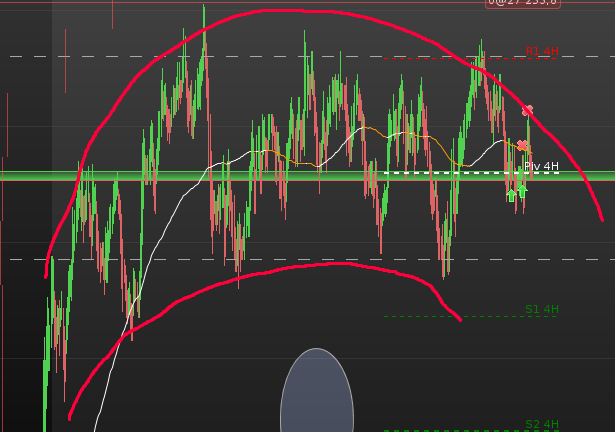Image resolution: width=615 pixels, height=432 pixels.
Task: Click the R1 4H resistance label
Action: 542,51
